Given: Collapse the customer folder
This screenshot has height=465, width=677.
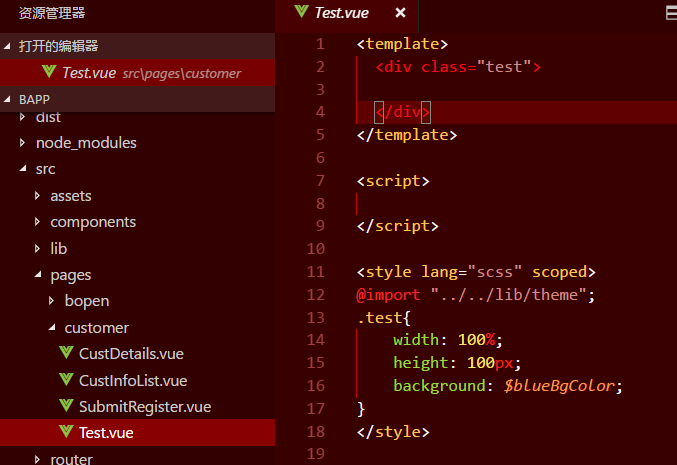Looking at the screenshot, I should coord(52,327).
